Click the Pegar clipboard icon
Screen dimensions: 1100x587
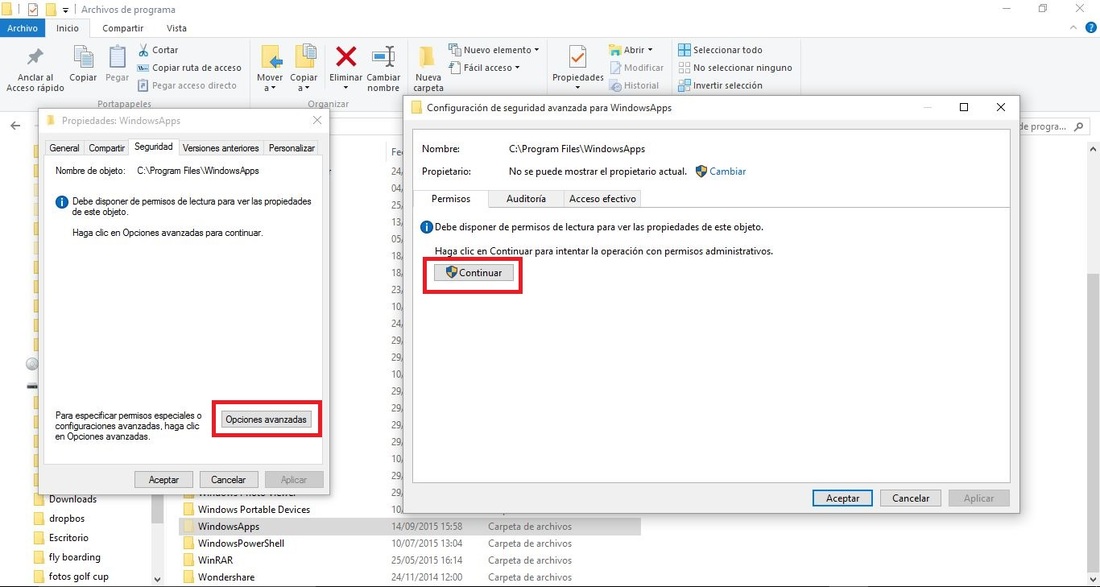tap(117, 58)
